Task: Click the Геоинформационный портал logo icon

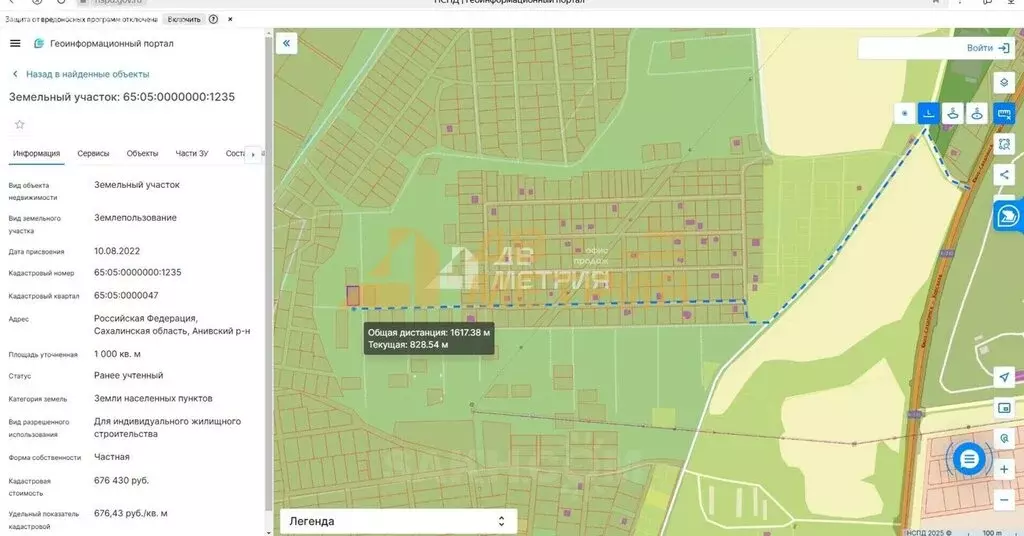Action: (39, 44)
